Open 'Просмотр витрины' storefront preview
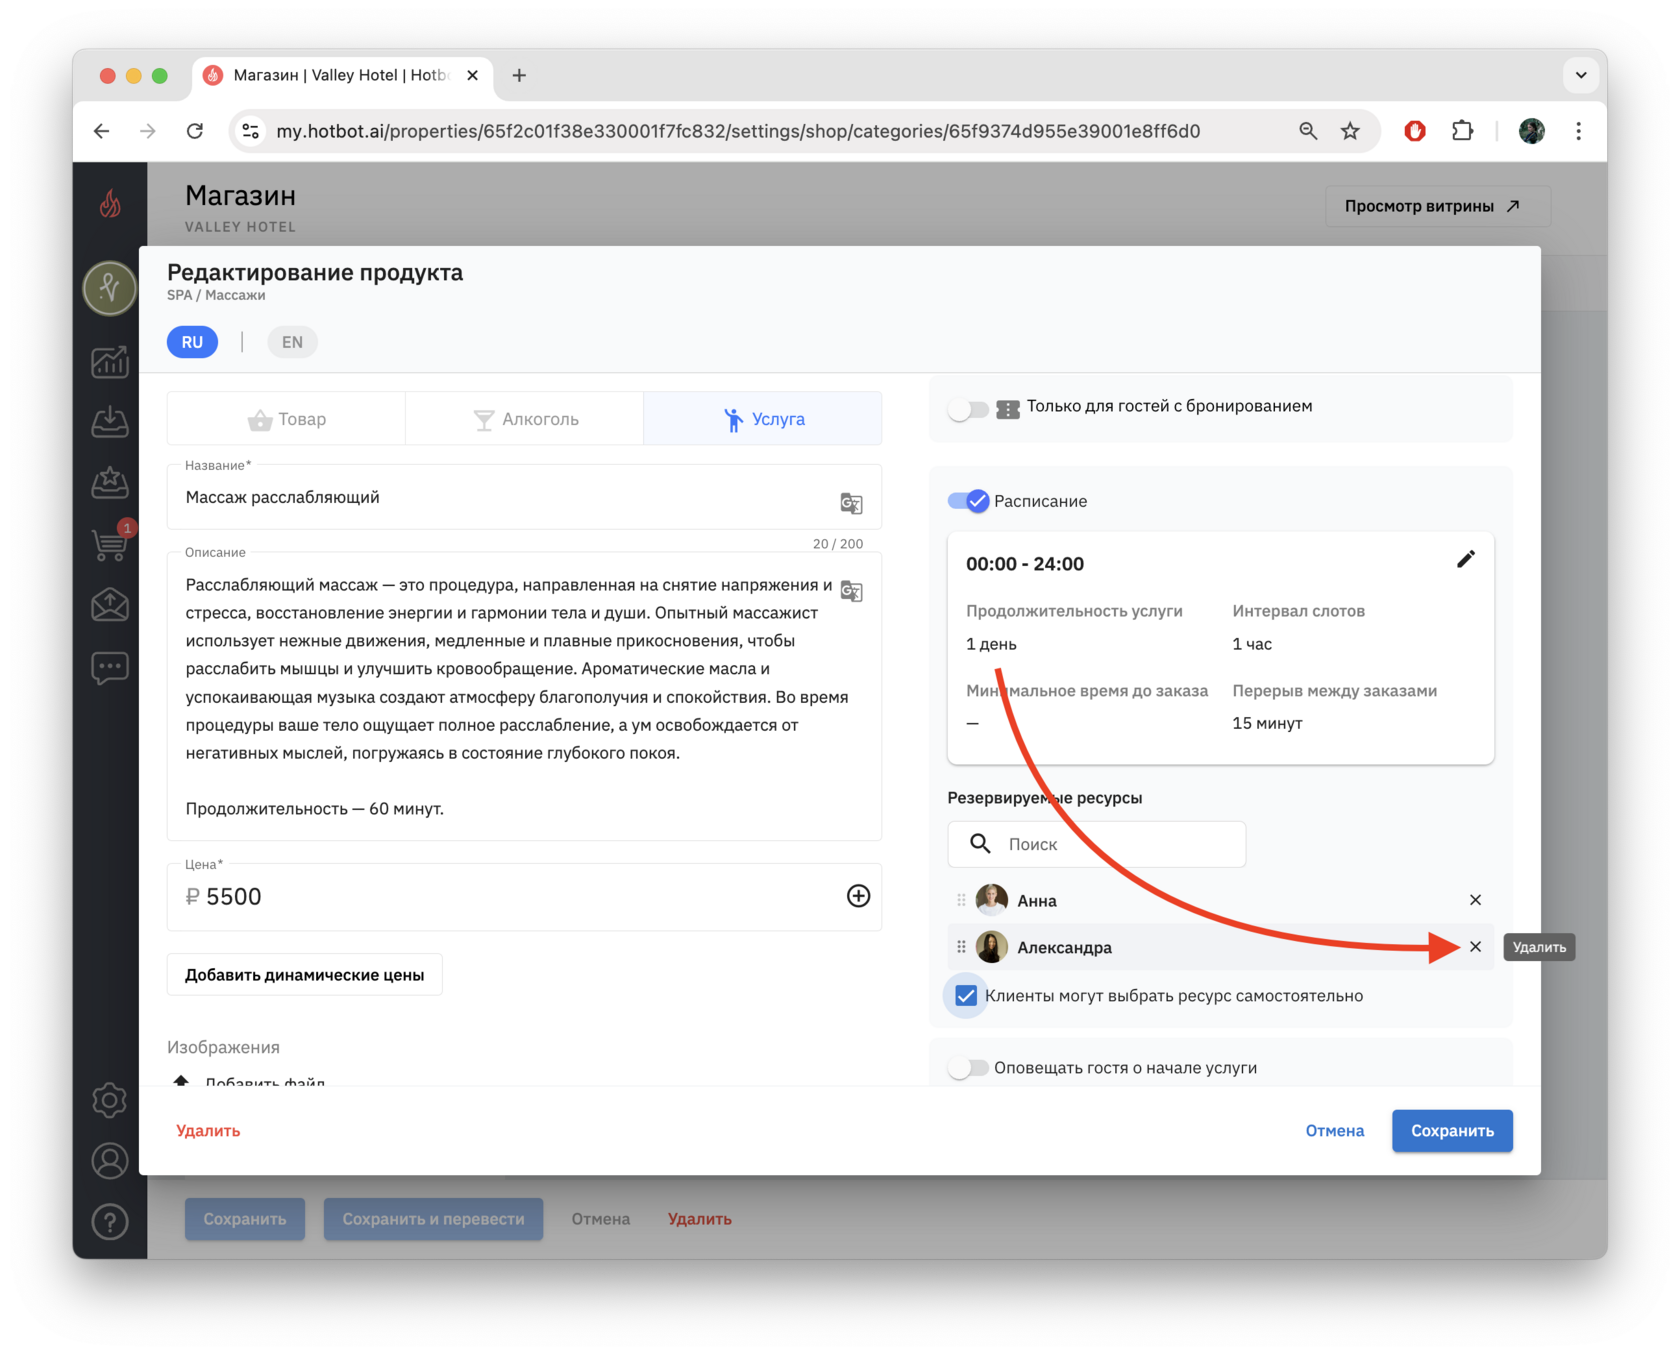 1438,206
